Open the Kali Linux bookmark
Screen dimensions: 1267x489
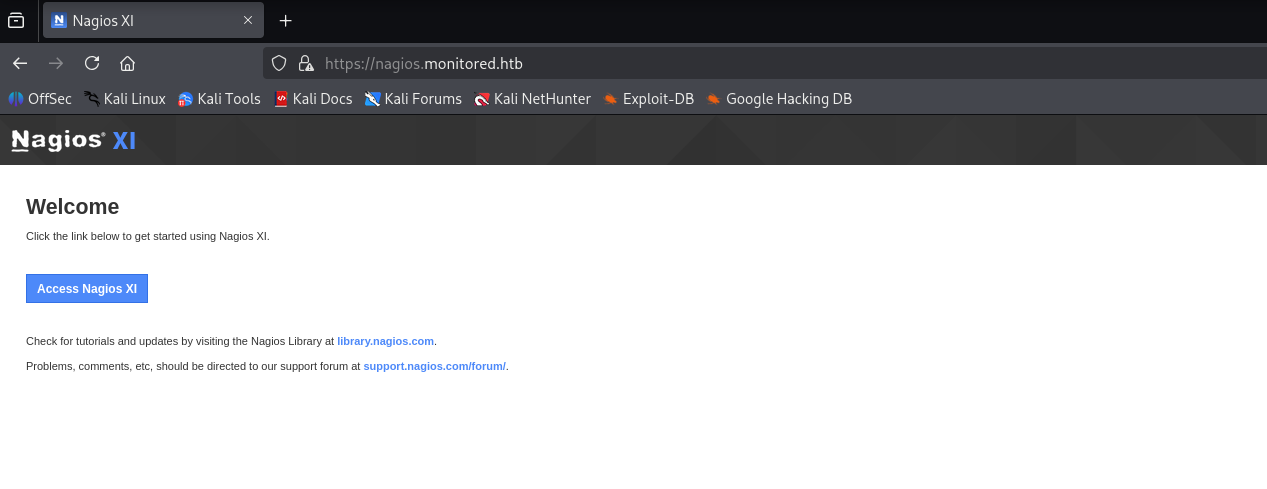(125, 98)
